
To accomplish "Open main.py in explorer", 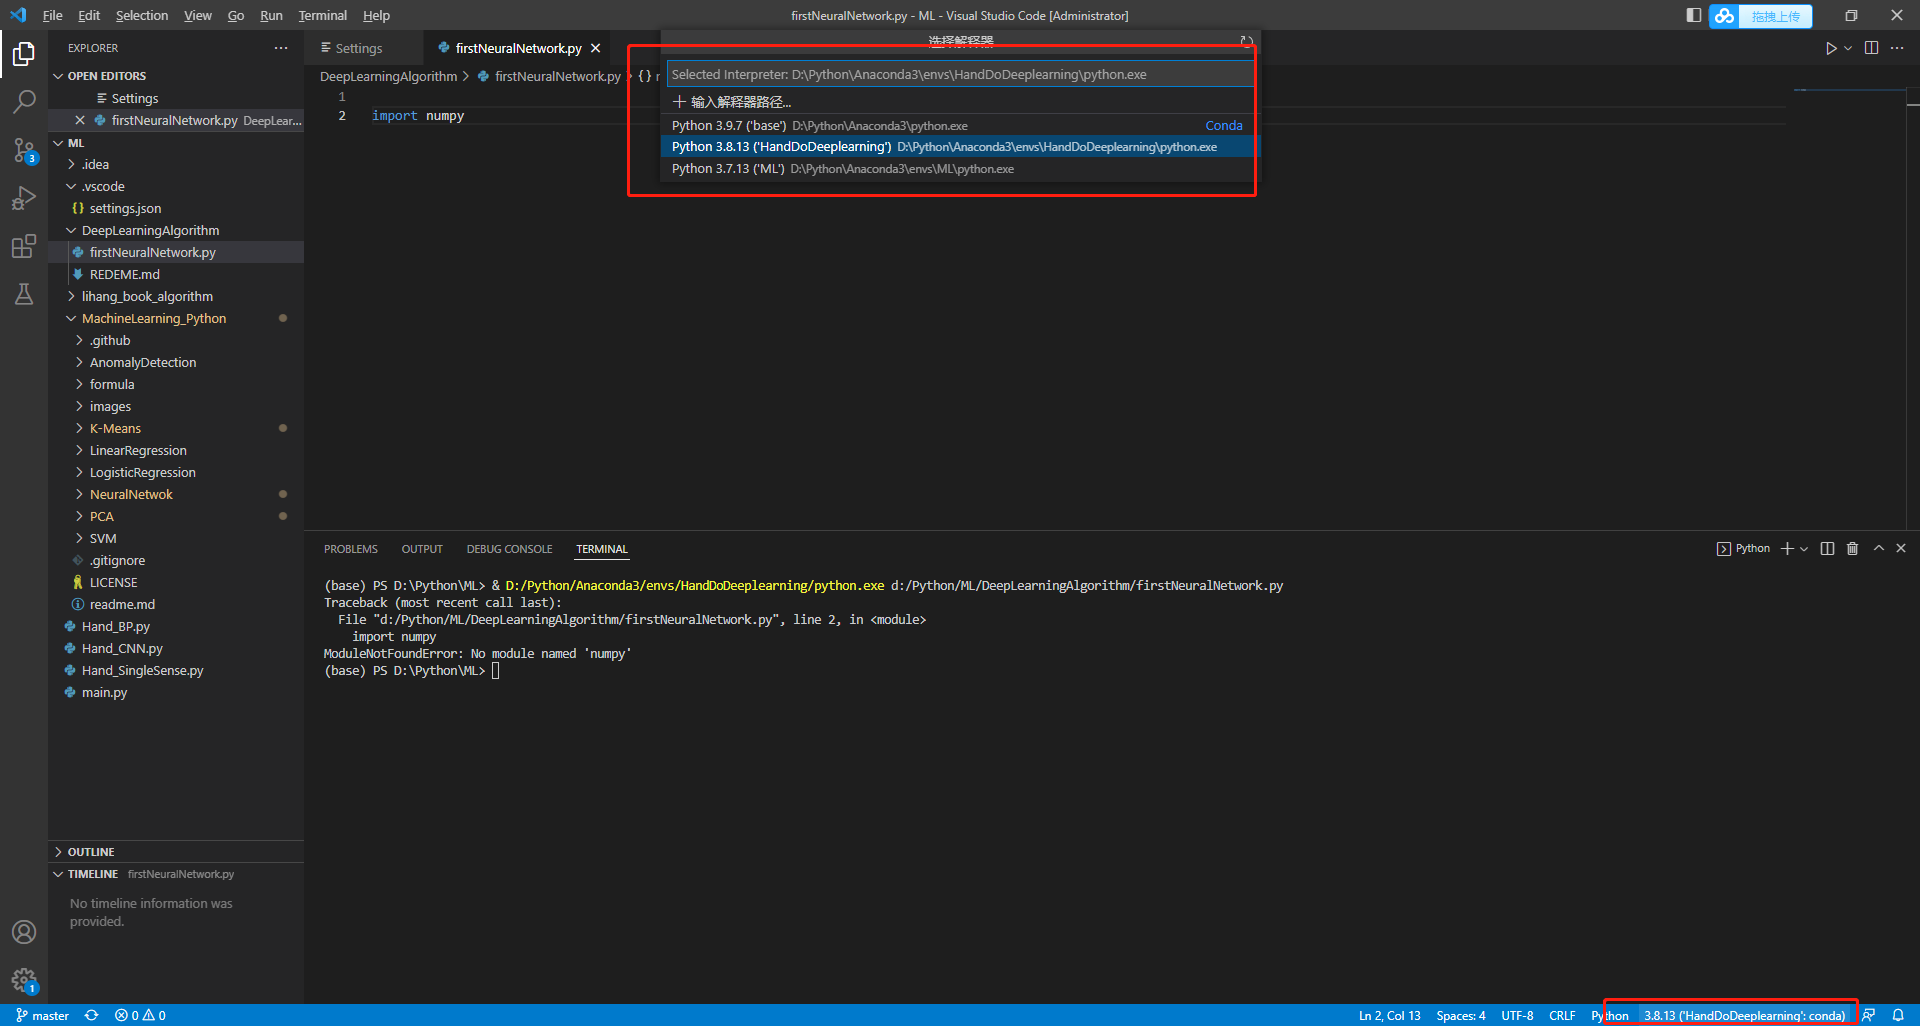I will pyautogui.click(x=104, y=692).
